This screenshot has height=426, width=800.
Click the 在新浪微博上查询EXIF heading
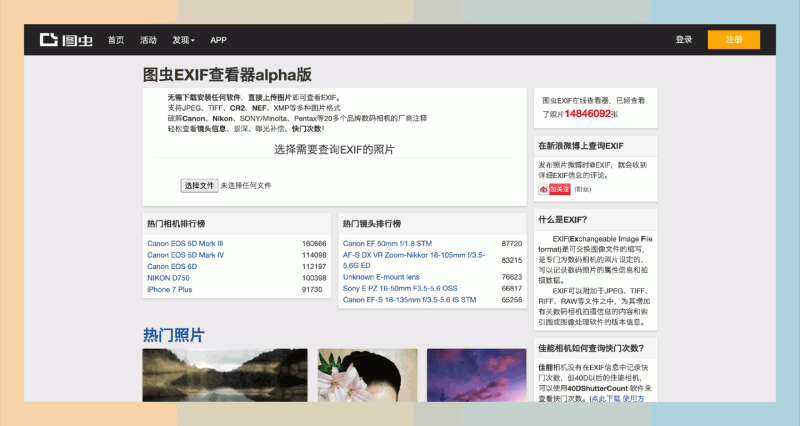coord(581,146)
